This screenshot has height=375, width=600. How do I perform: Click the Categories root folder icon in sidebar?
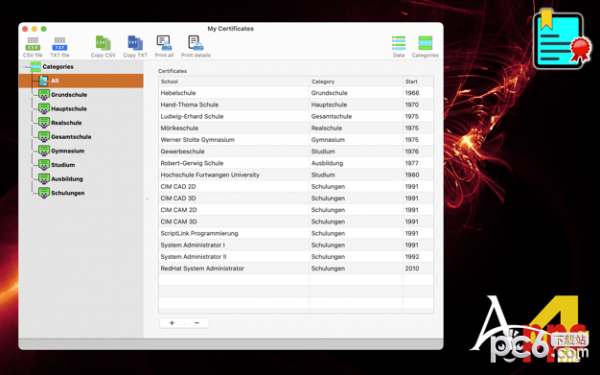click(x=36, y=67)
